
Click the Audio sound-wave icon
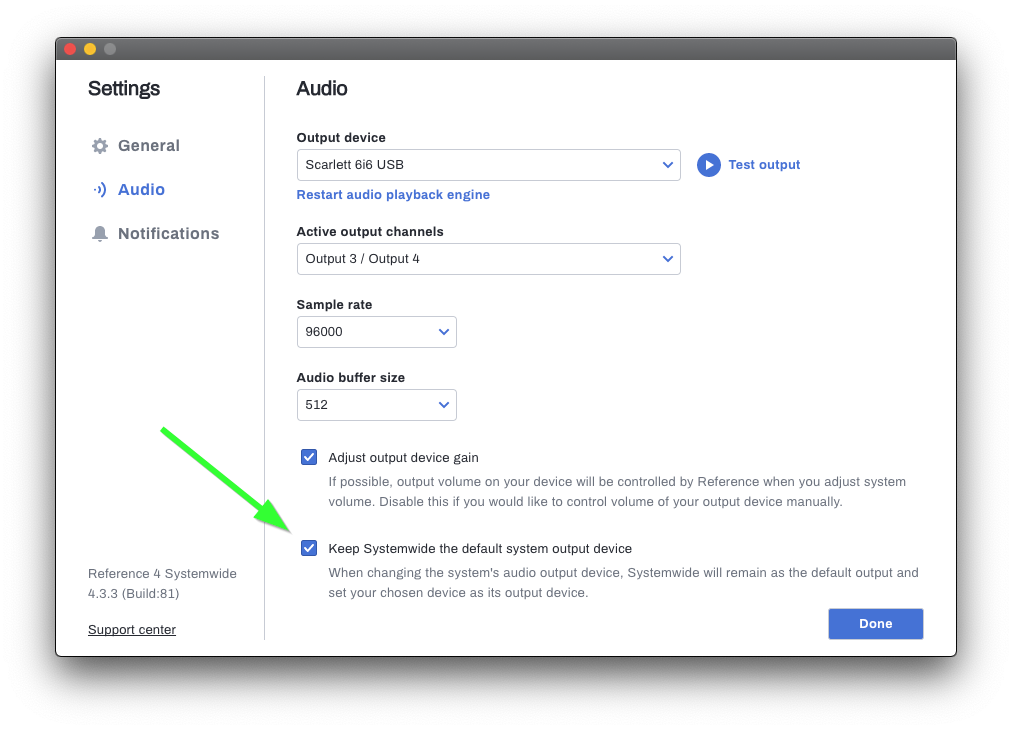coord(99,190)
